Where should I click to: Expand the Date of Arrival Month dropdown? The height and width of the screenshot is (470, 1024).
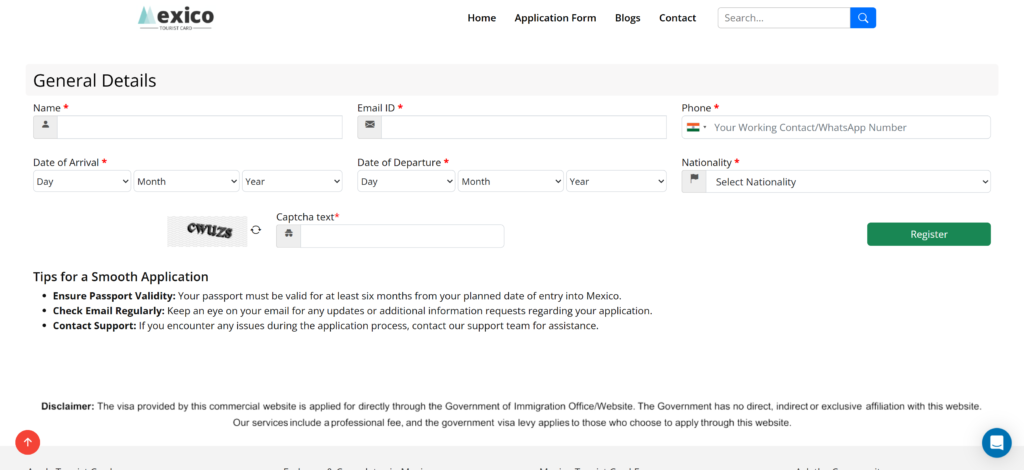click(x=187, y=182)
